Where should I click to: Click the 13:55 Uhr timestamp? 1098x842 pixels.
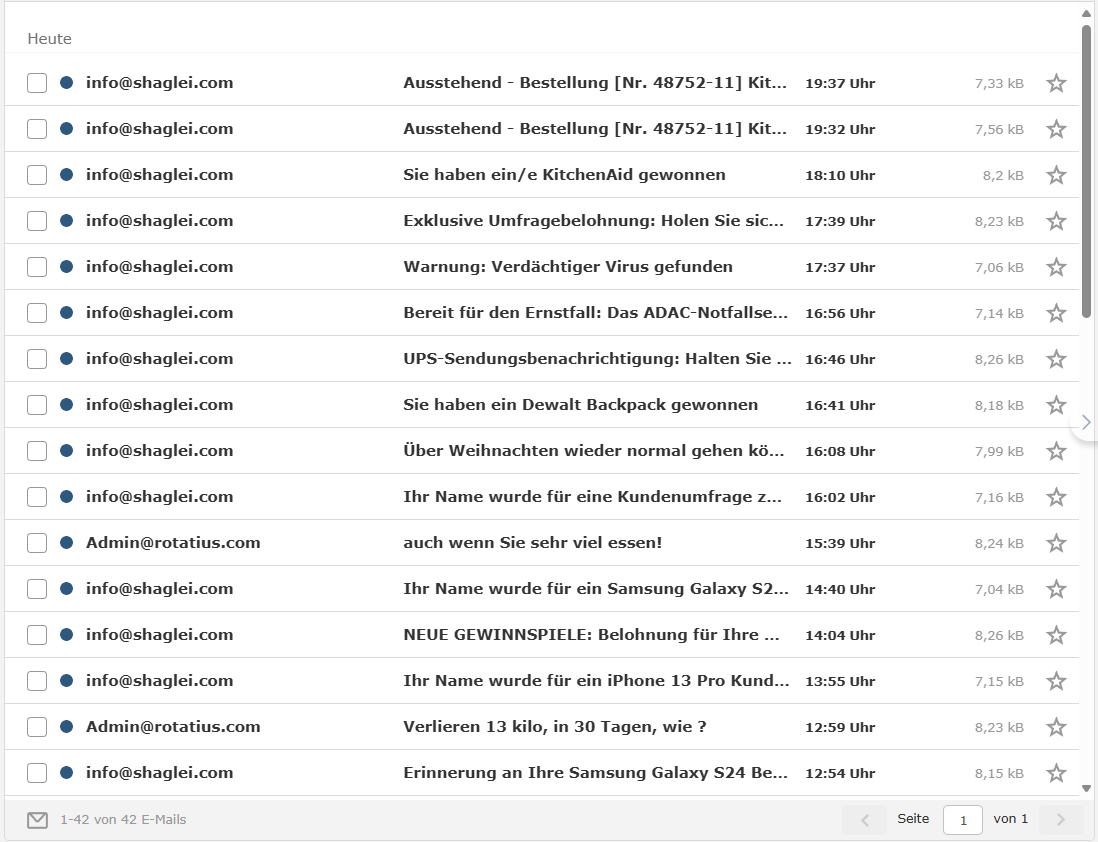tap(840, 681)
